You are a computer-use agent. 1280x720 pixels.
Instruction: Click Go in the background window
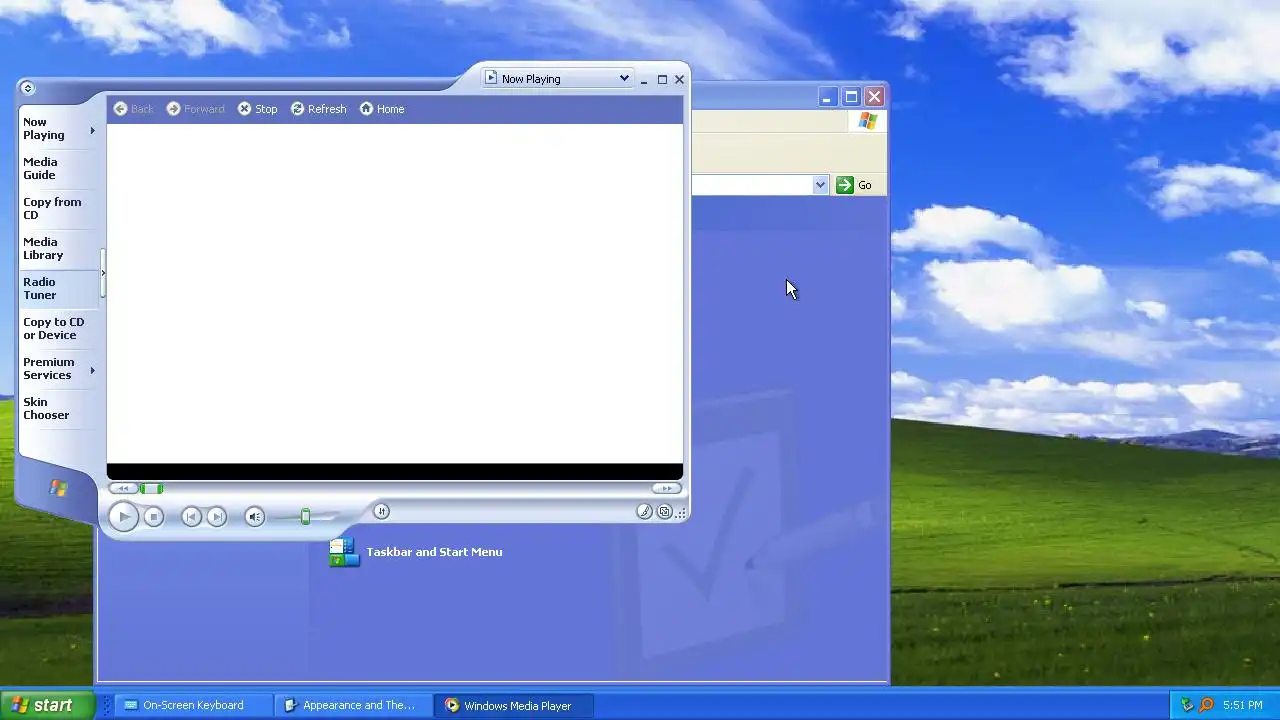click(x=854, y=185)
